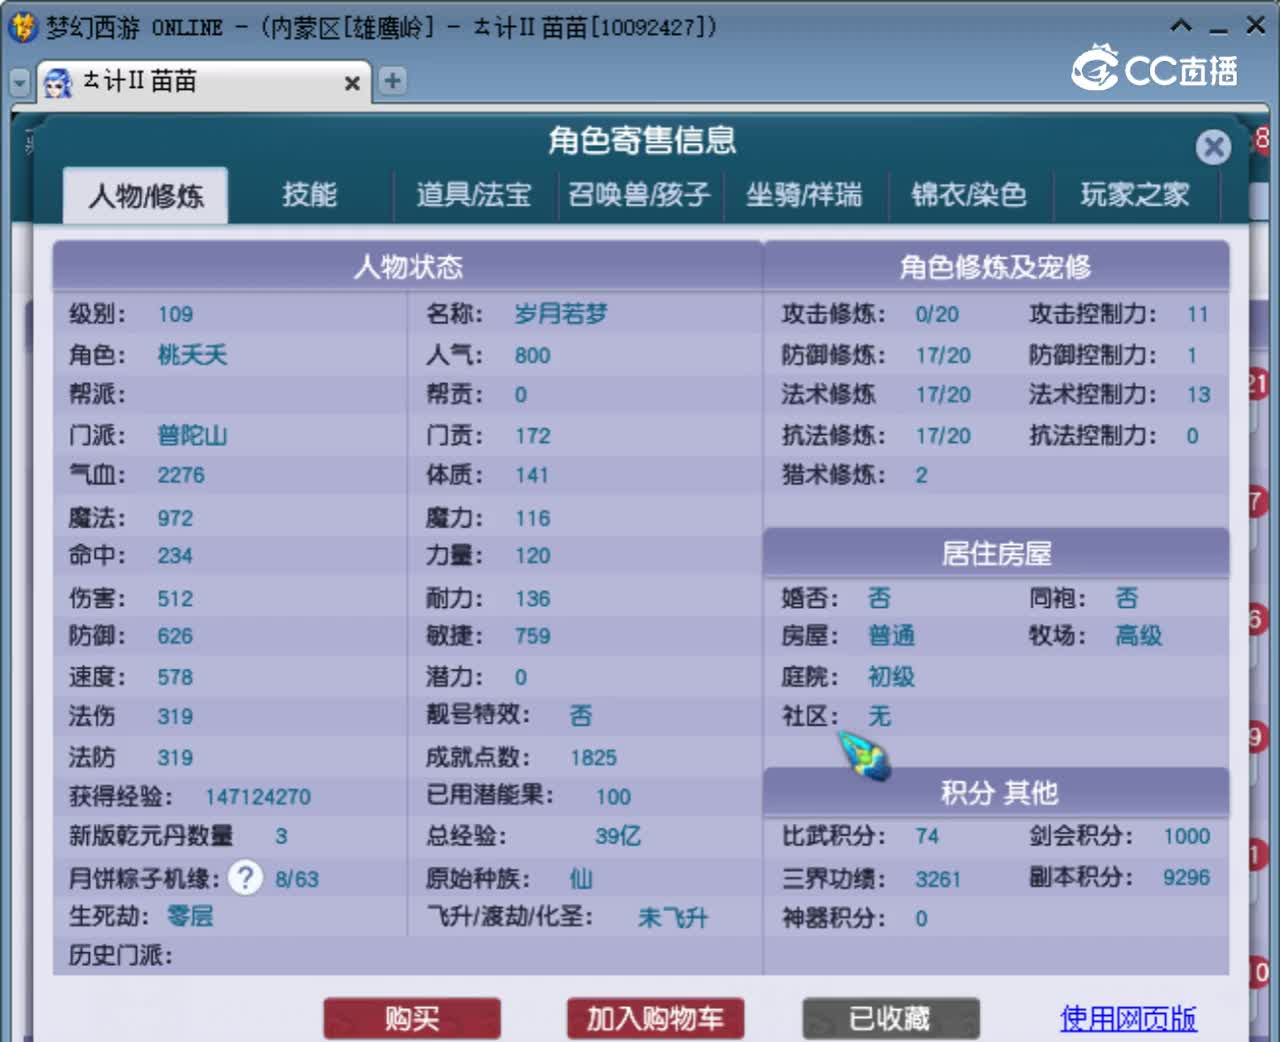Viewport: 1280px width, 1042px height.
Task: Open a new tab with the plus button
Action: point(393,81)
